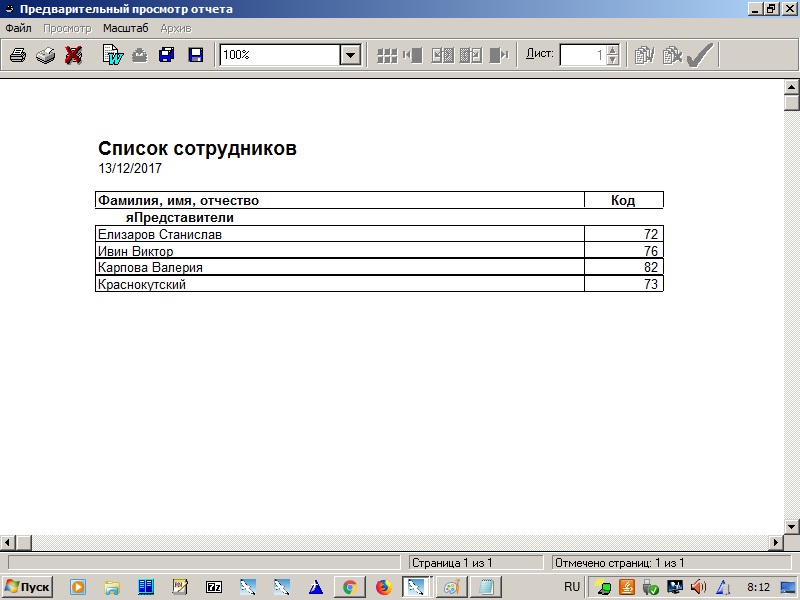Open the Файл menu

coord(19,28)
